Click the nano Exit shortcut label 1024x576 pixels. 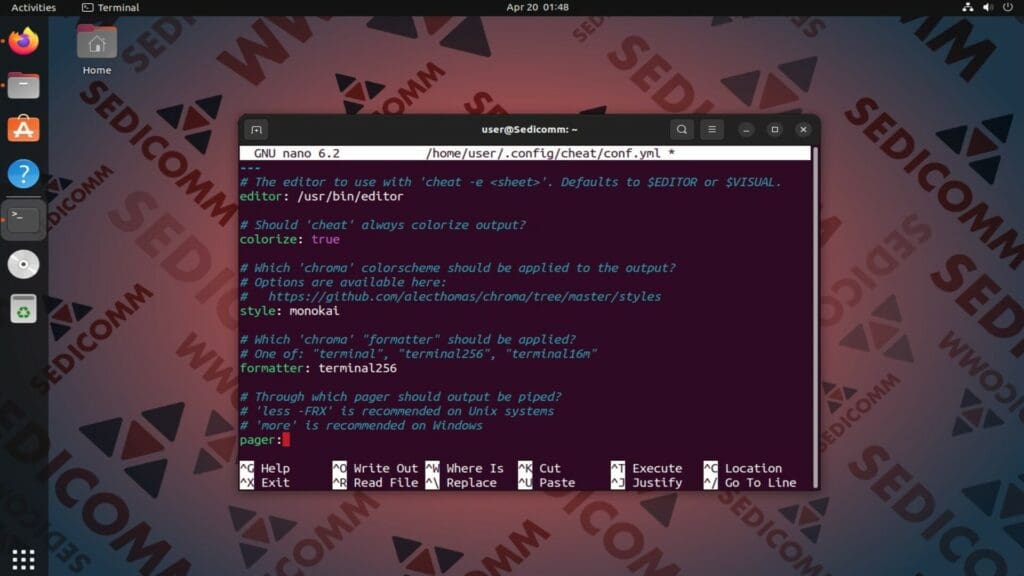click(x=275, y=483)
